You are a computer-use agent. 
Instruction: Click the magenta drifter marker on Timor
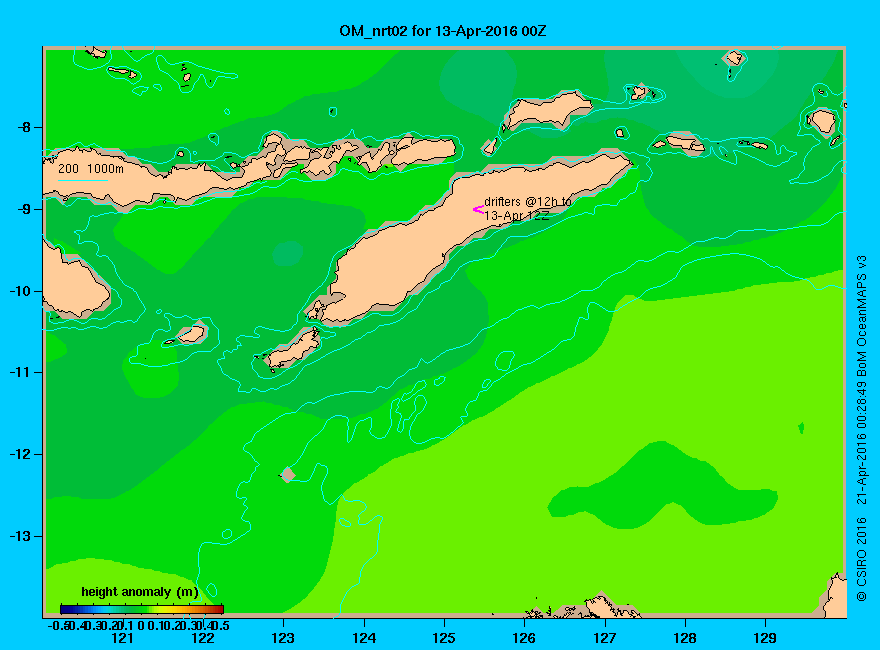point(478,209)
